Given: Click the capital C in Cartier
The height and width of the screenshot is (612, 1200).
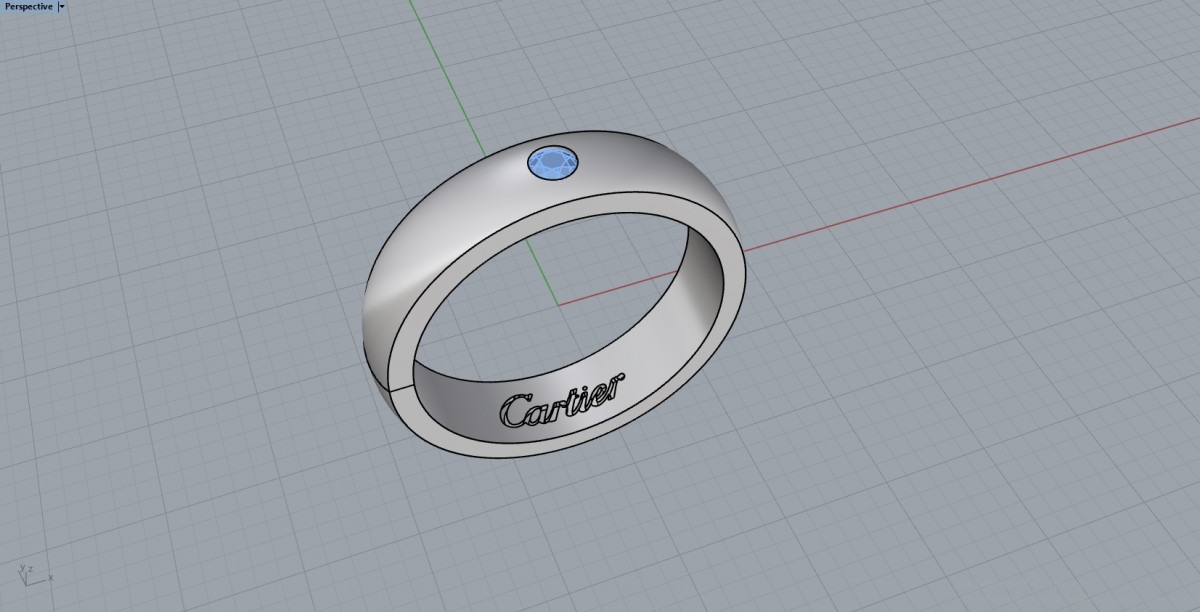Looking at the screenshot, I should pos(516,411).
